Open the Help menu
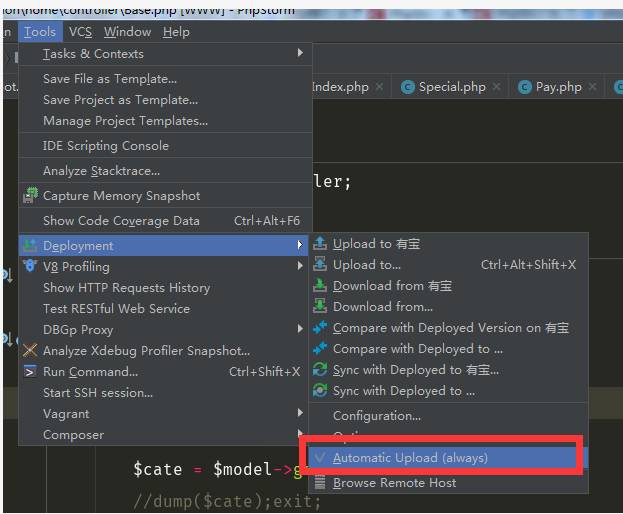 pyautogui.click(x=176, y=32)
